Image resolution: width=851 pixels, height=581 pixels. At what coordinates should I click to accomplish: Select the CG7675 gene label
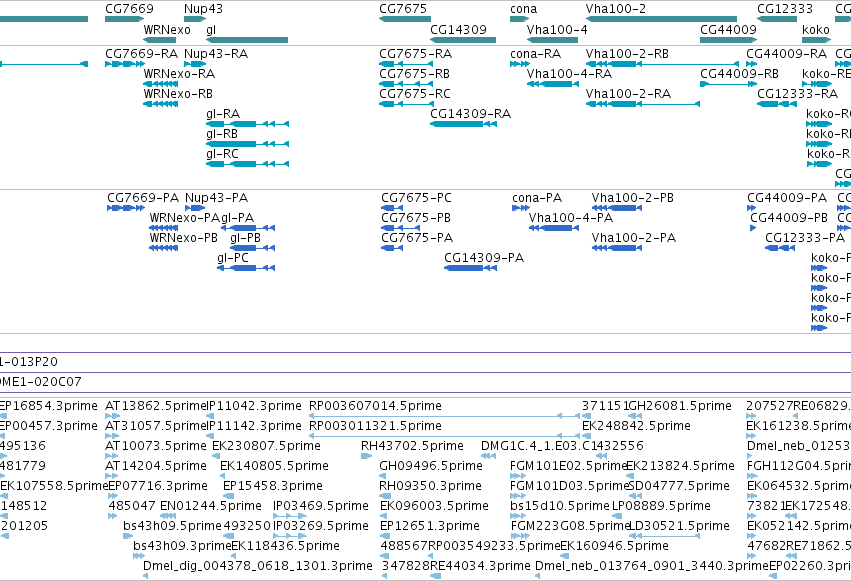(x=403, y=9)
